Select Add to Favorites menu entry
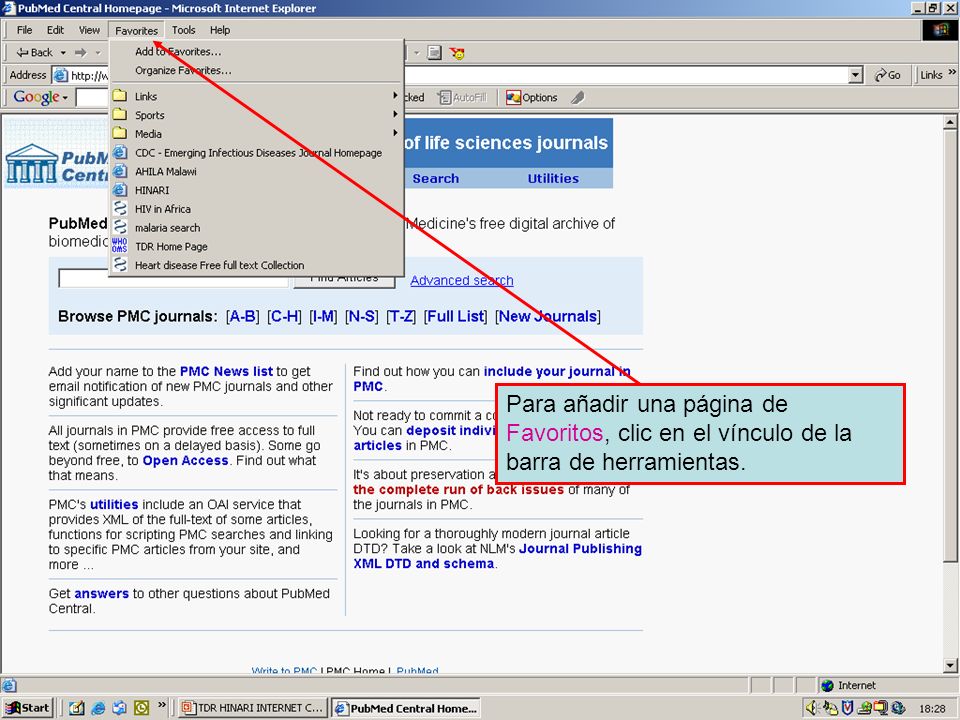 tap(257, 51)
